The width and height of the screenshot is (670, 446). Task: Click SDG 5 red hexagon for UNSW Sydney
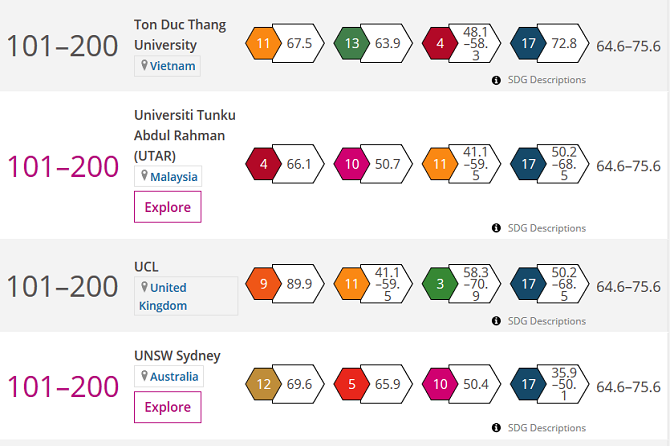pos(352,384)
